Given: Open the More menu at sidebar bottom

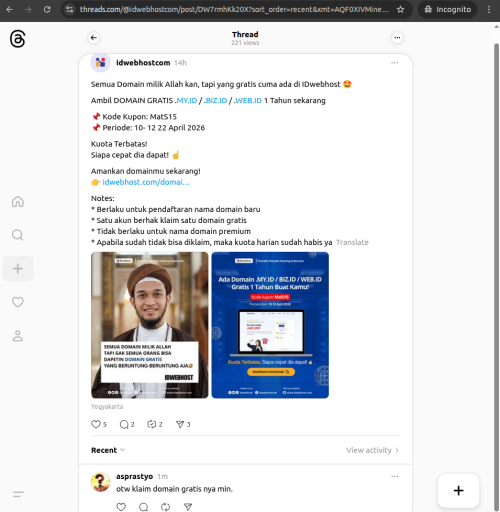Looking at the screenshot, I should pyautogui.click(x=18, y=494).
